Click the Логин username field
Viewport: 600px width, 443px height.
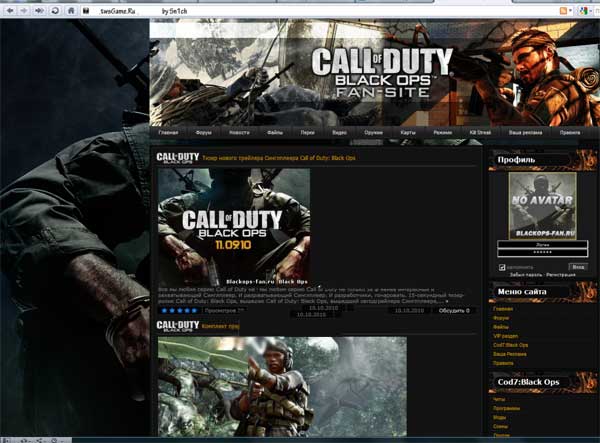[542, 244]
